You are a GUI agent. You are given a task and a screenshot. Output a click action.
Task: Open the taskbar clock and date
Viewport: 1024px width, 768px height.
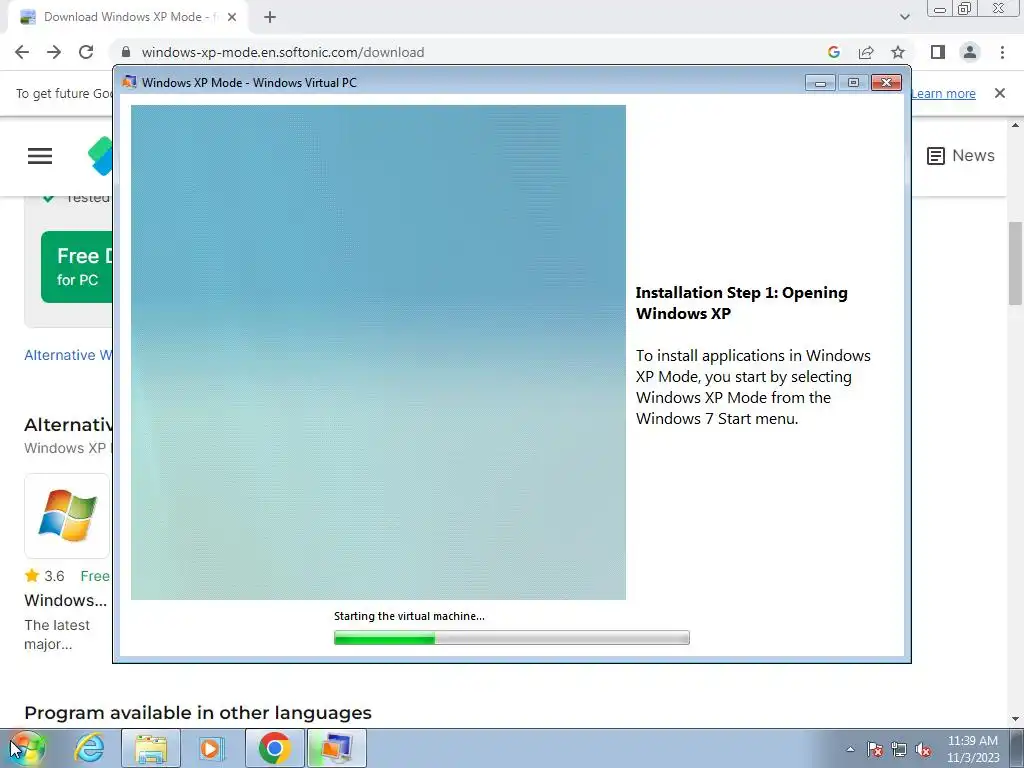tap(973, 749)
